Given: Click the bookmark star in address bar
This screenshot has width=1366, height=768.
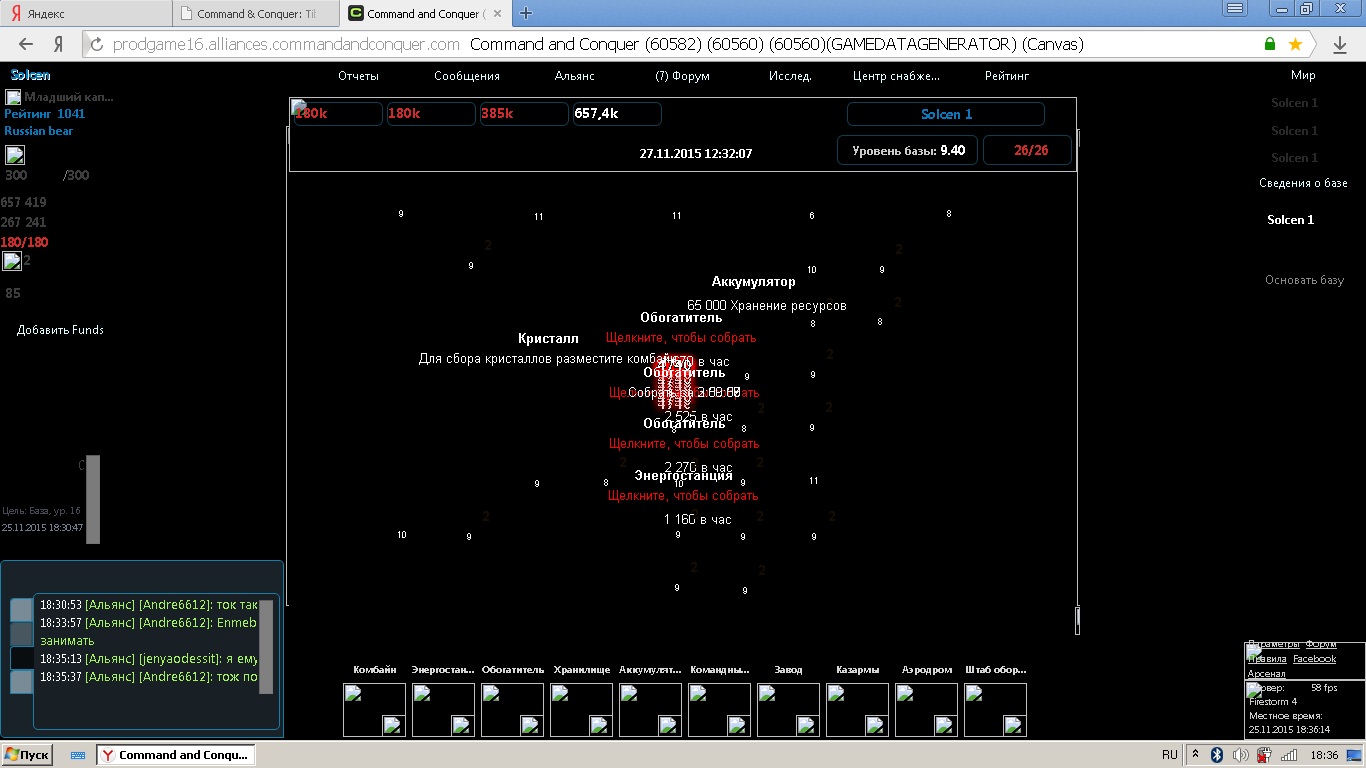Looking at the screenshot, I should click(x=1295, y=44).
